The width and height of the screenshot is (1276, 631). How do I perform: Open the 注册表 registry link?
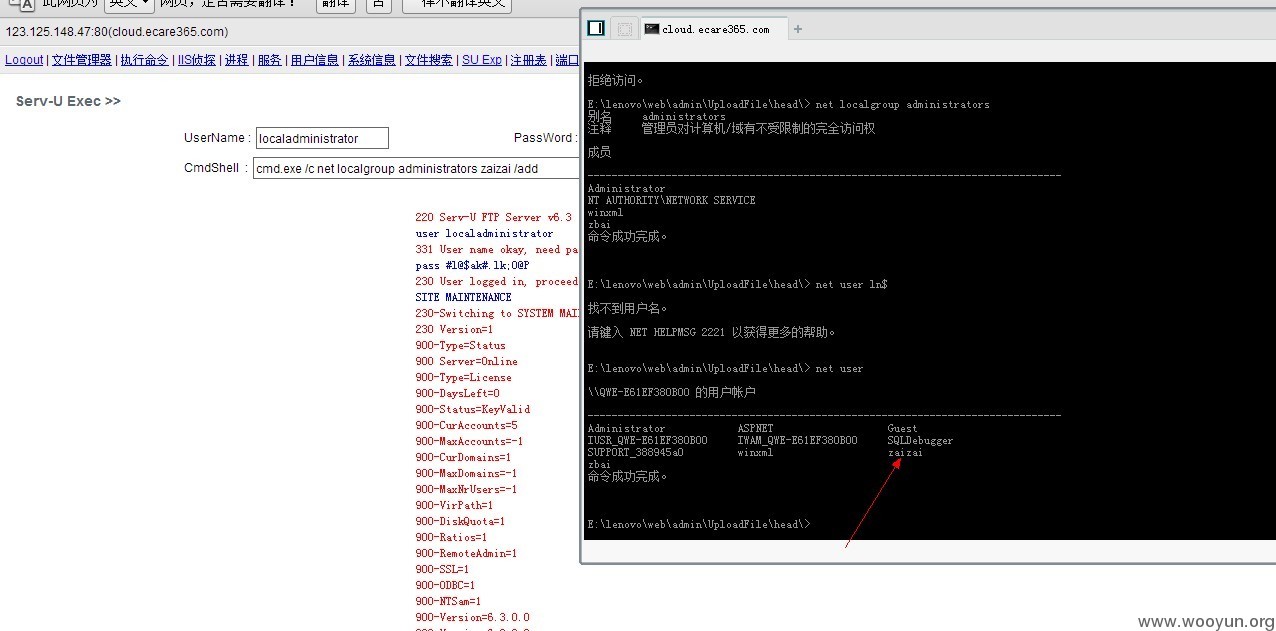[529, 60]
